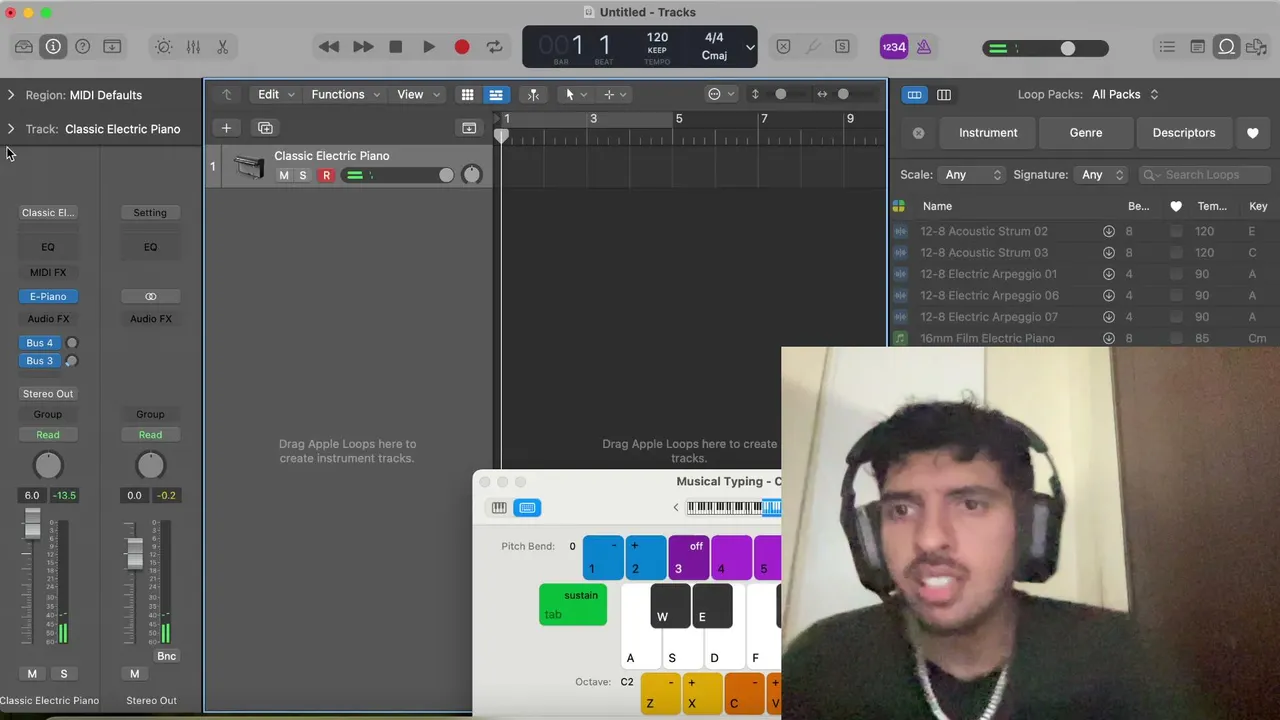The height and width of the screenshot is (720, 1280).
Task: Open Editors scissors icon
Action: 223,47
